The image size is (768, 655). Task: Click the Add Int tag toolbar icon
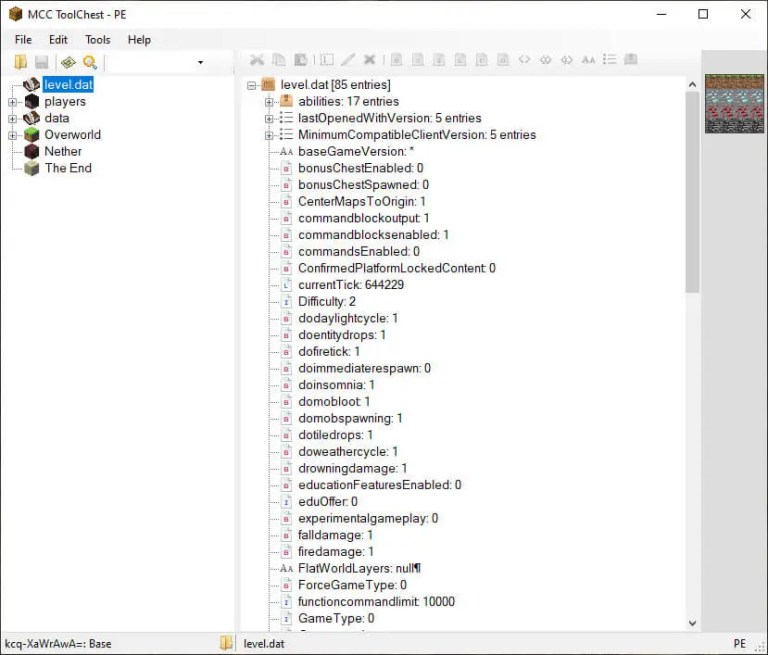[x=439, y=60]
